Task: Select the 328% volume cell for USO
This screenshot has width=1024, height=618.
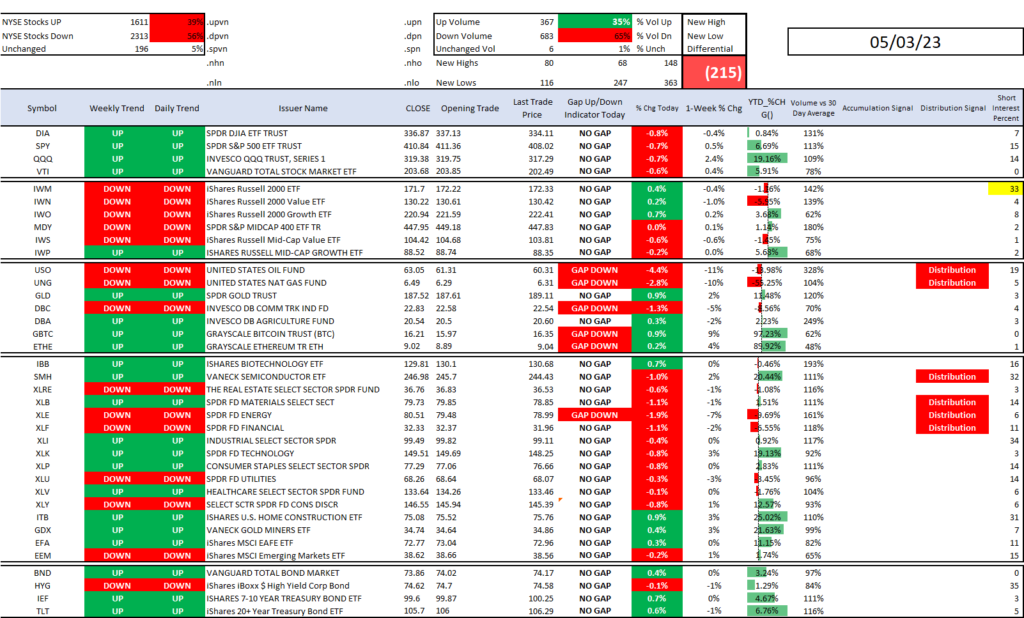Action: [x=813, y=270]
